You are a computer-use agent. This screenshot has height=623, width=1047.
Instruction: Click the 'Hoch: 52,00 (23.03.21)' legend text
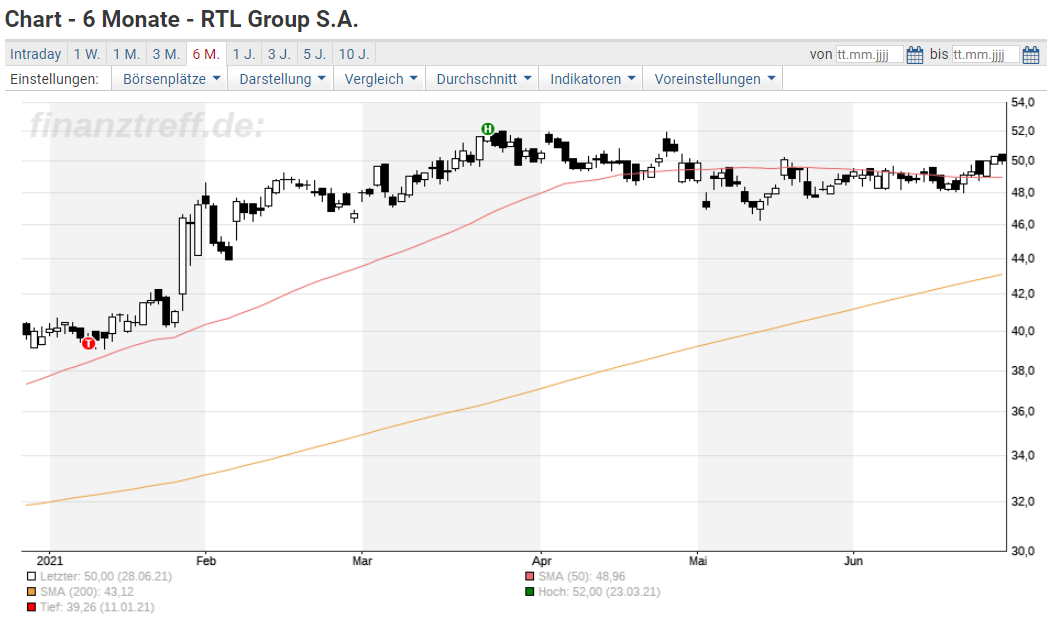(599, 592)
